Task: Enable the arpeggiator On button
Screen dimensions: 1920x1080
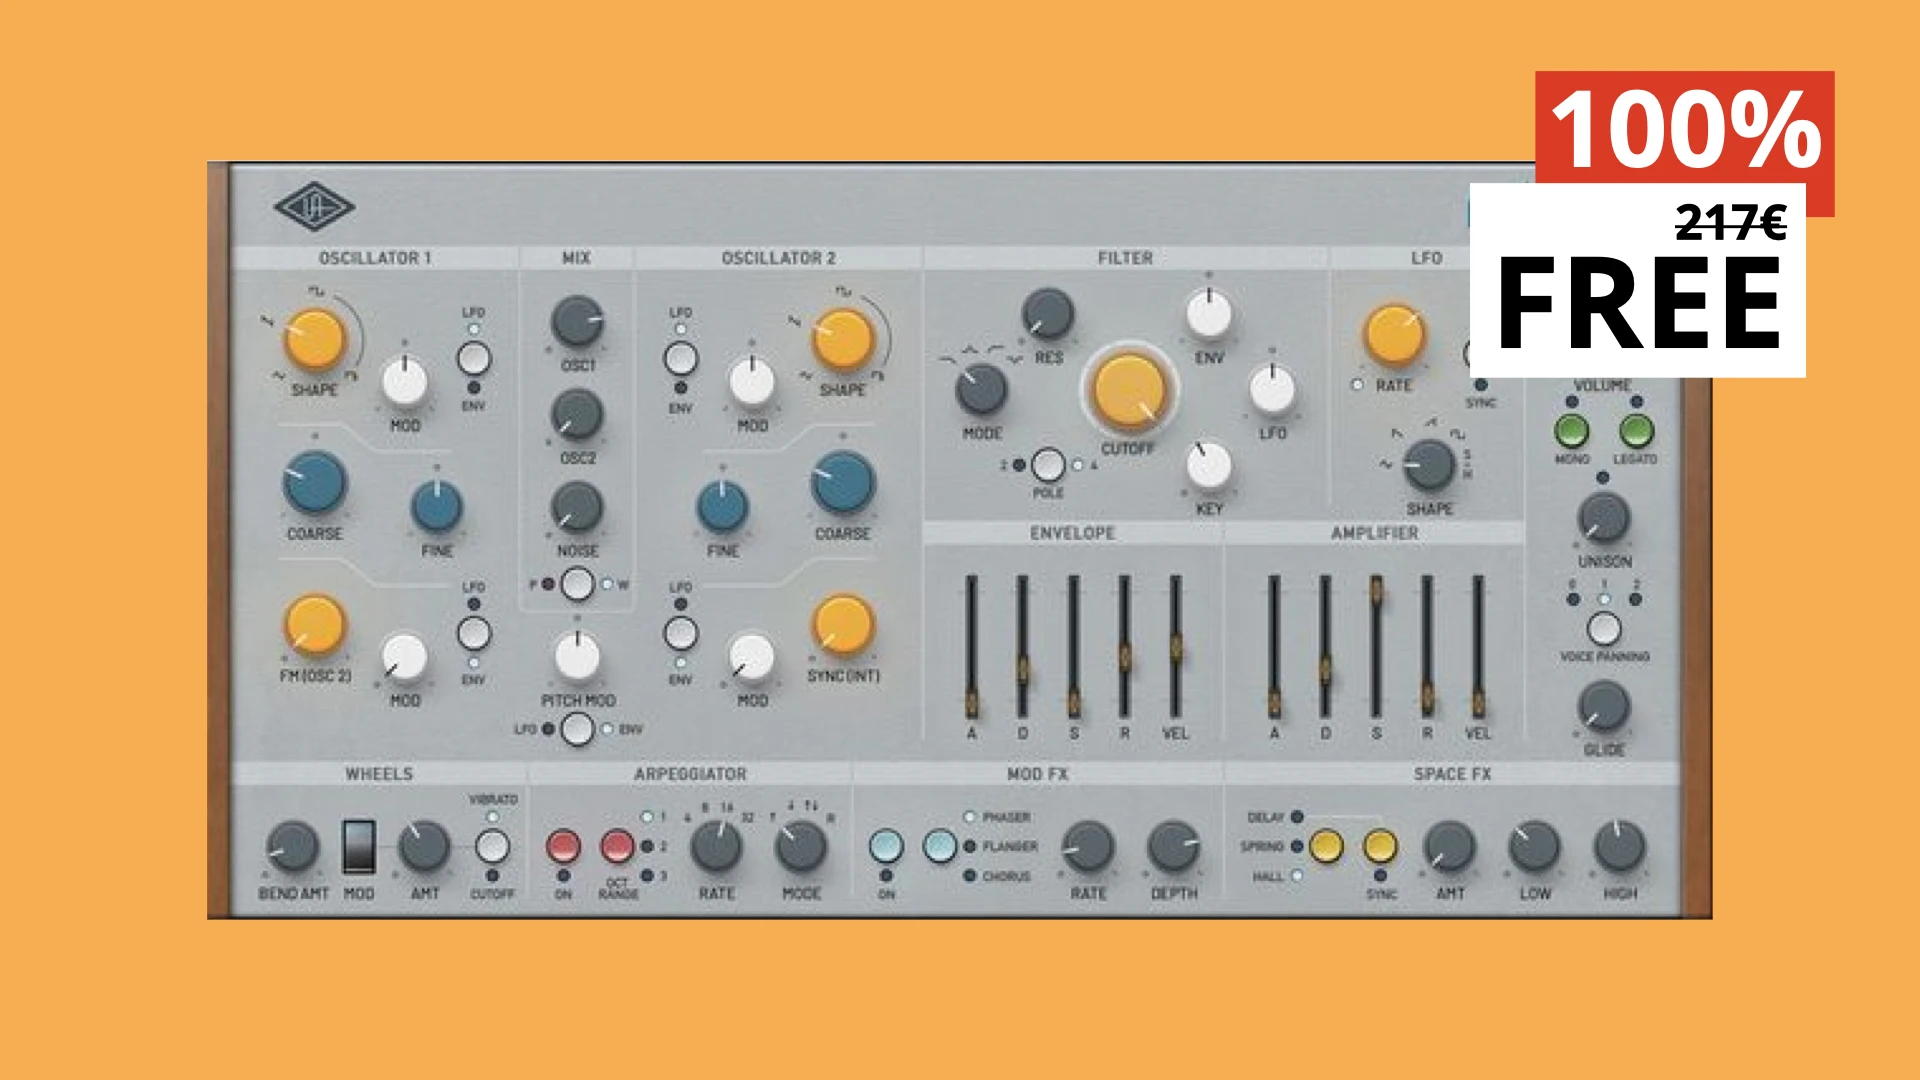Action: 563,847
